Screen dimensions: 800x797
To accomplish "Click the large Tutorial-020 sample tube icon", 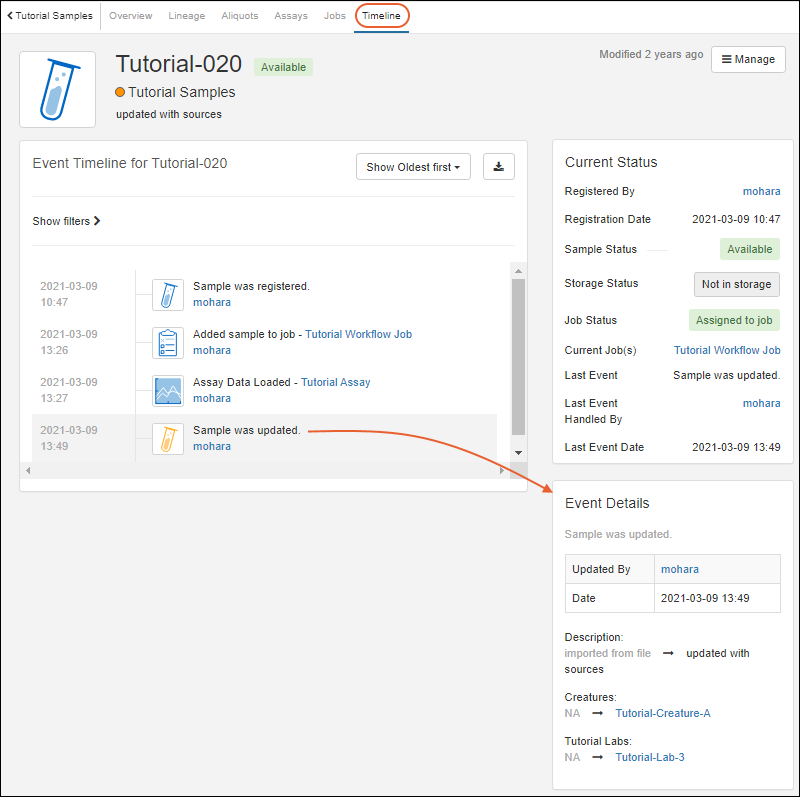I will (58, 90).
